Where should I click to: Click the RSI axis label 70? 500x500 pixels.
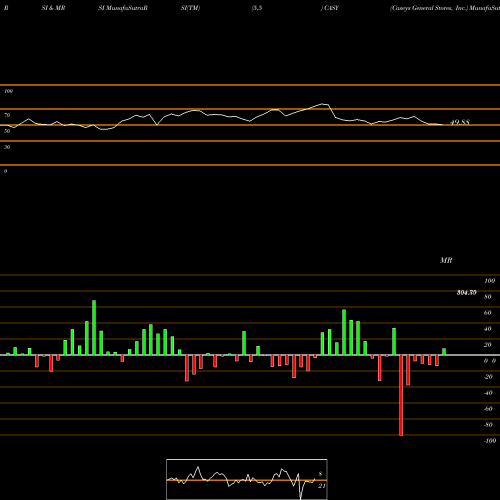[7, 115]
